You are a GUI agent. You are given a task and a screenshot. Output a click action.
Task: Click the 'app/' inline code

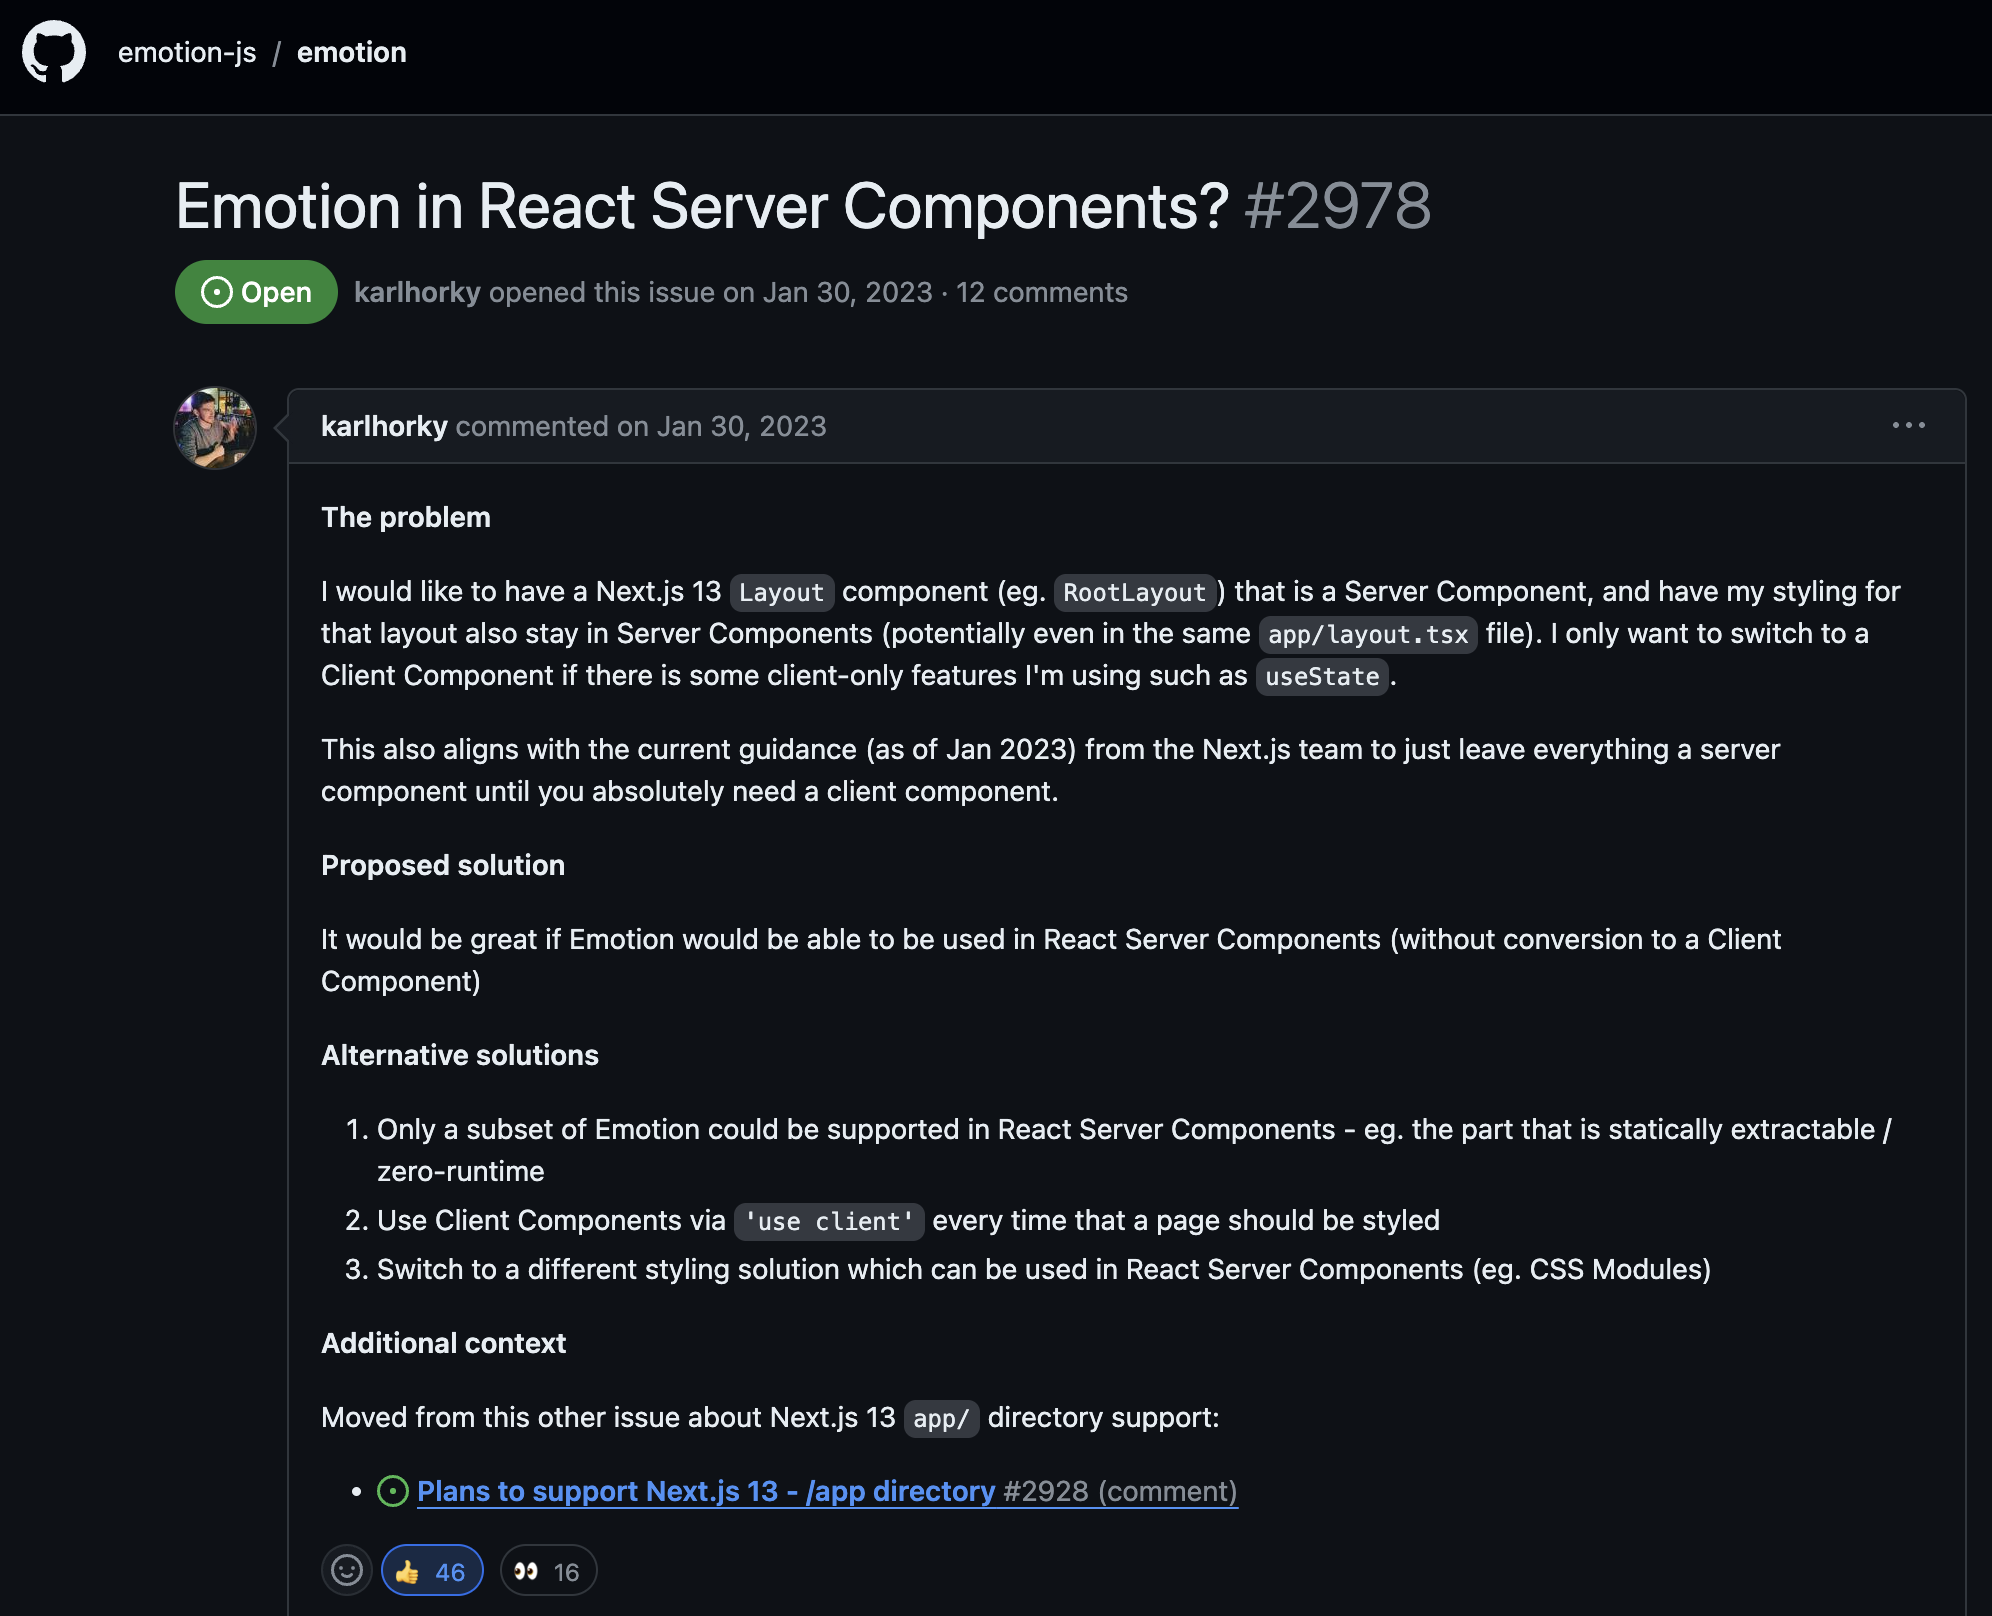941,1418
